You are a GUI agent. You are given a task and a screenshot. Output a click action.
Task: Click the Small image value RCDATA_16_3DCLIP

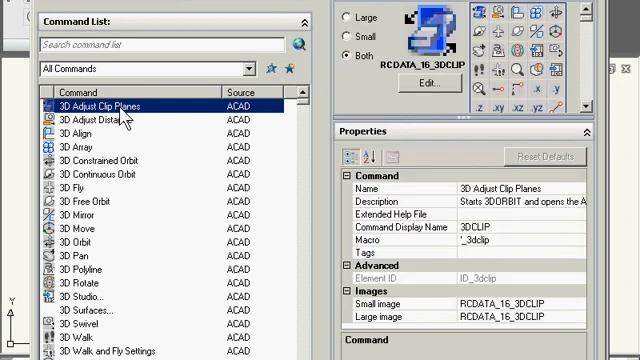[522, 304]
